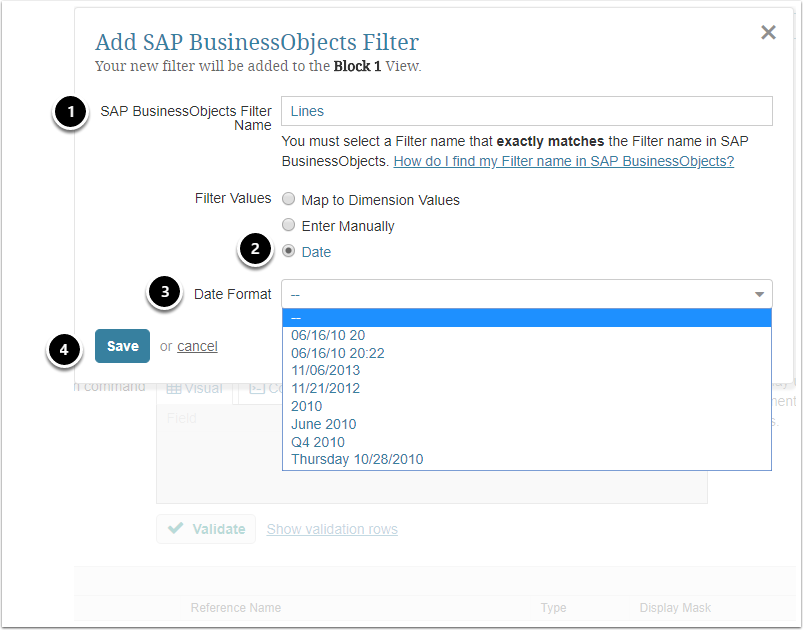This screenshot has width=803, height=630.
Task: Choose date format 06/16/10 20:22
Action: tap(526, 353)
